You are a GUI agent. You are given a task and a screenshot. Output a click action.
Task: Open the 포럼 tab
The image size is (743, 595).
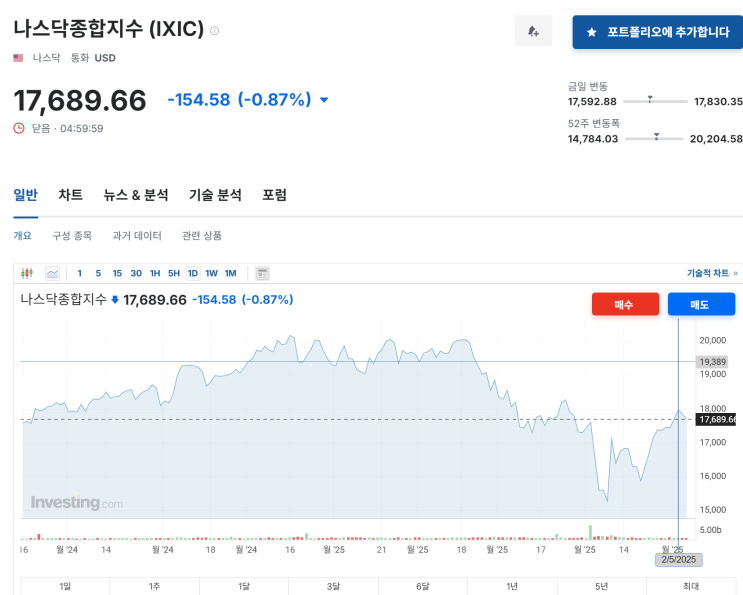274,195
